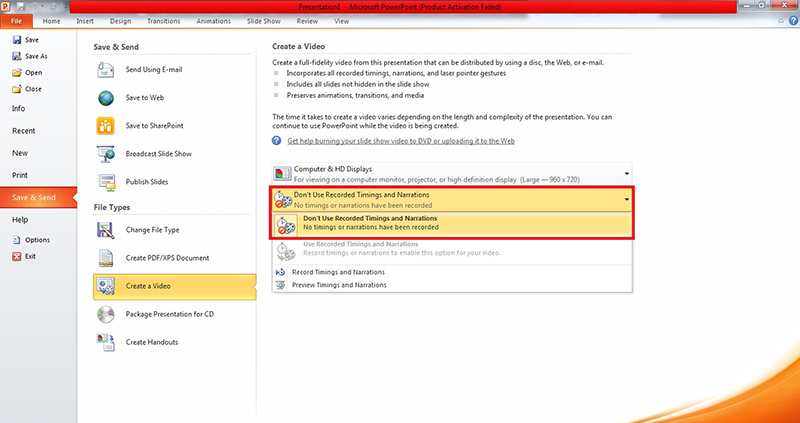
Task: Click the Close folder icon
Action: [17, 89]
